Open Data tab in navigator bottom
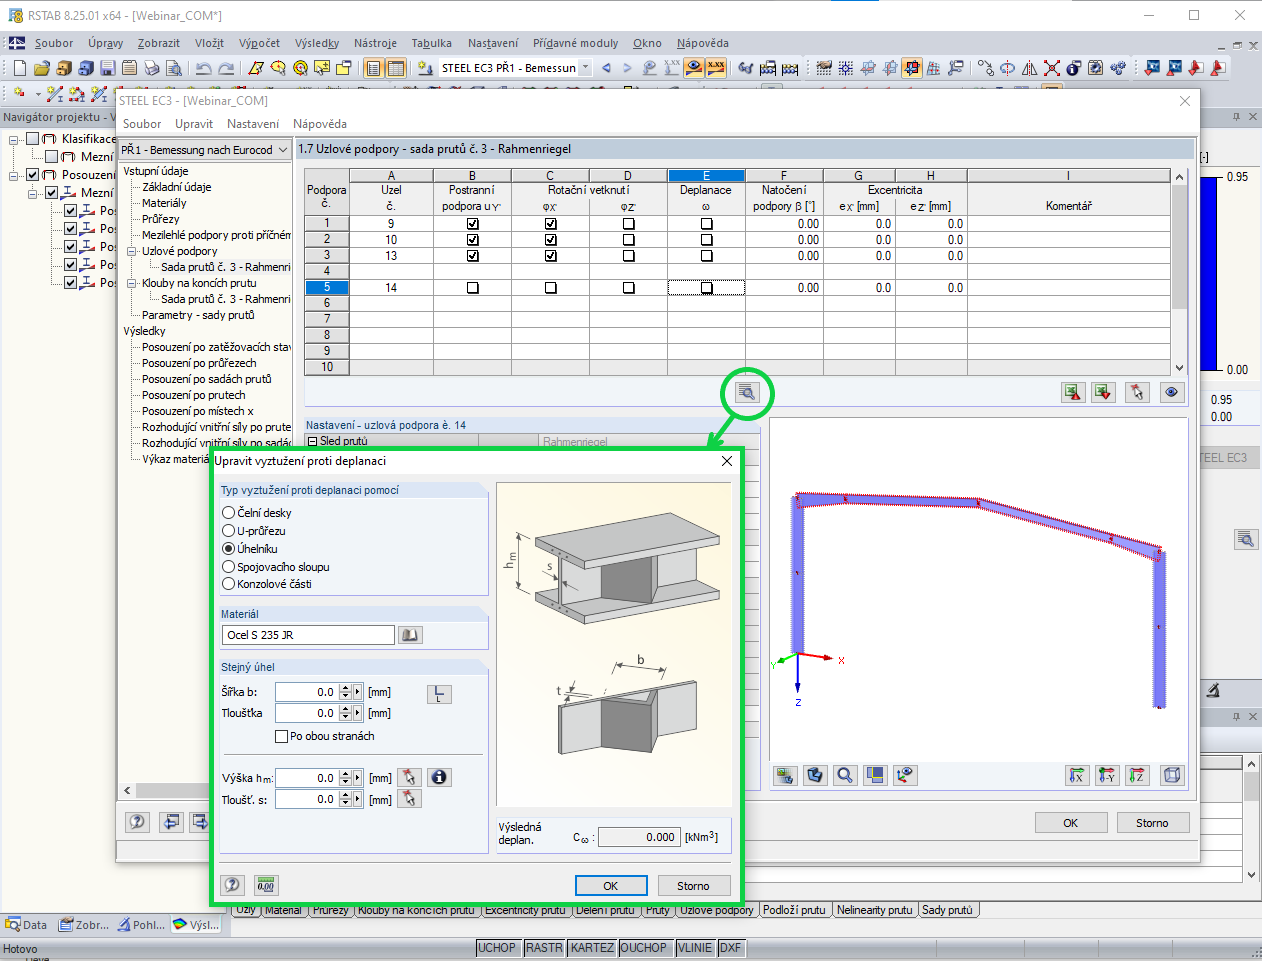The width and height of the screenshot is (1262, 961). click(x=27, y=925)
